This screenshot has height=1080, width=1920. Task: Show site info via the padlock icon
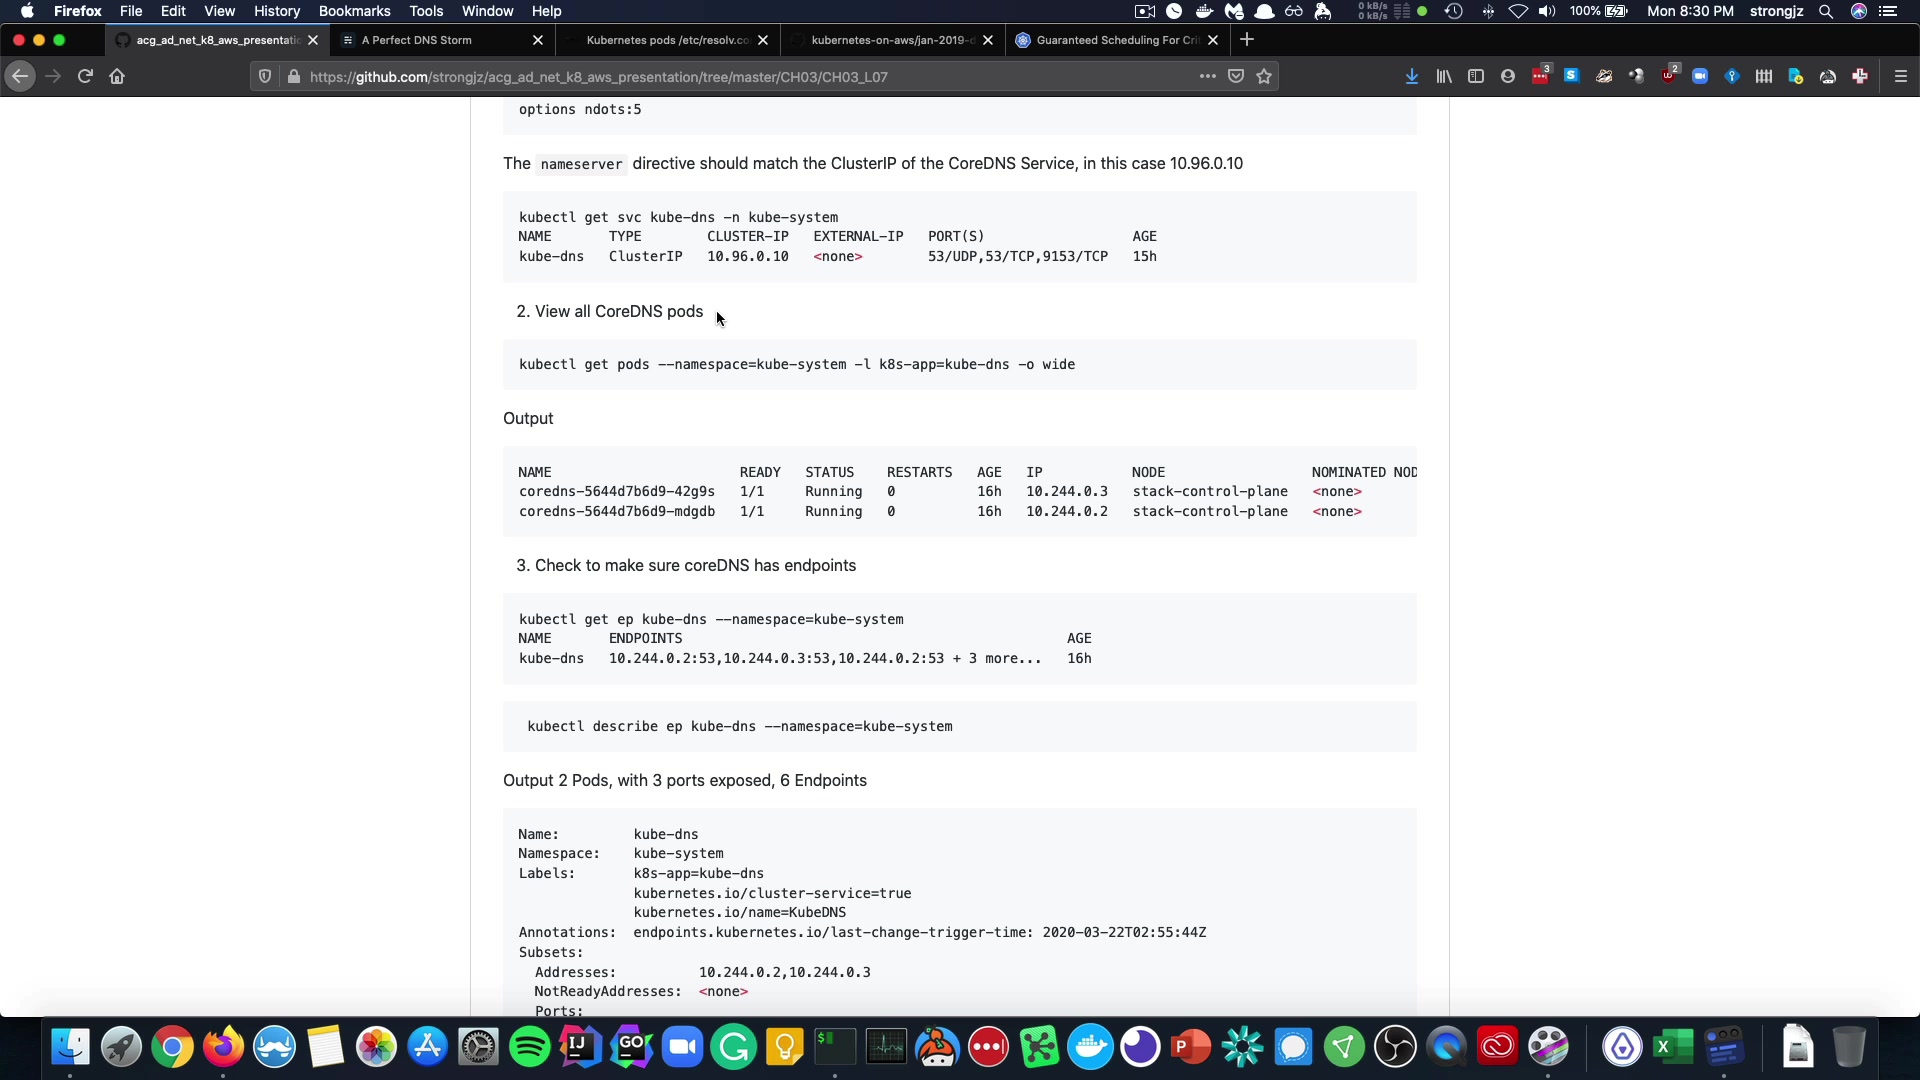point(293,76)
